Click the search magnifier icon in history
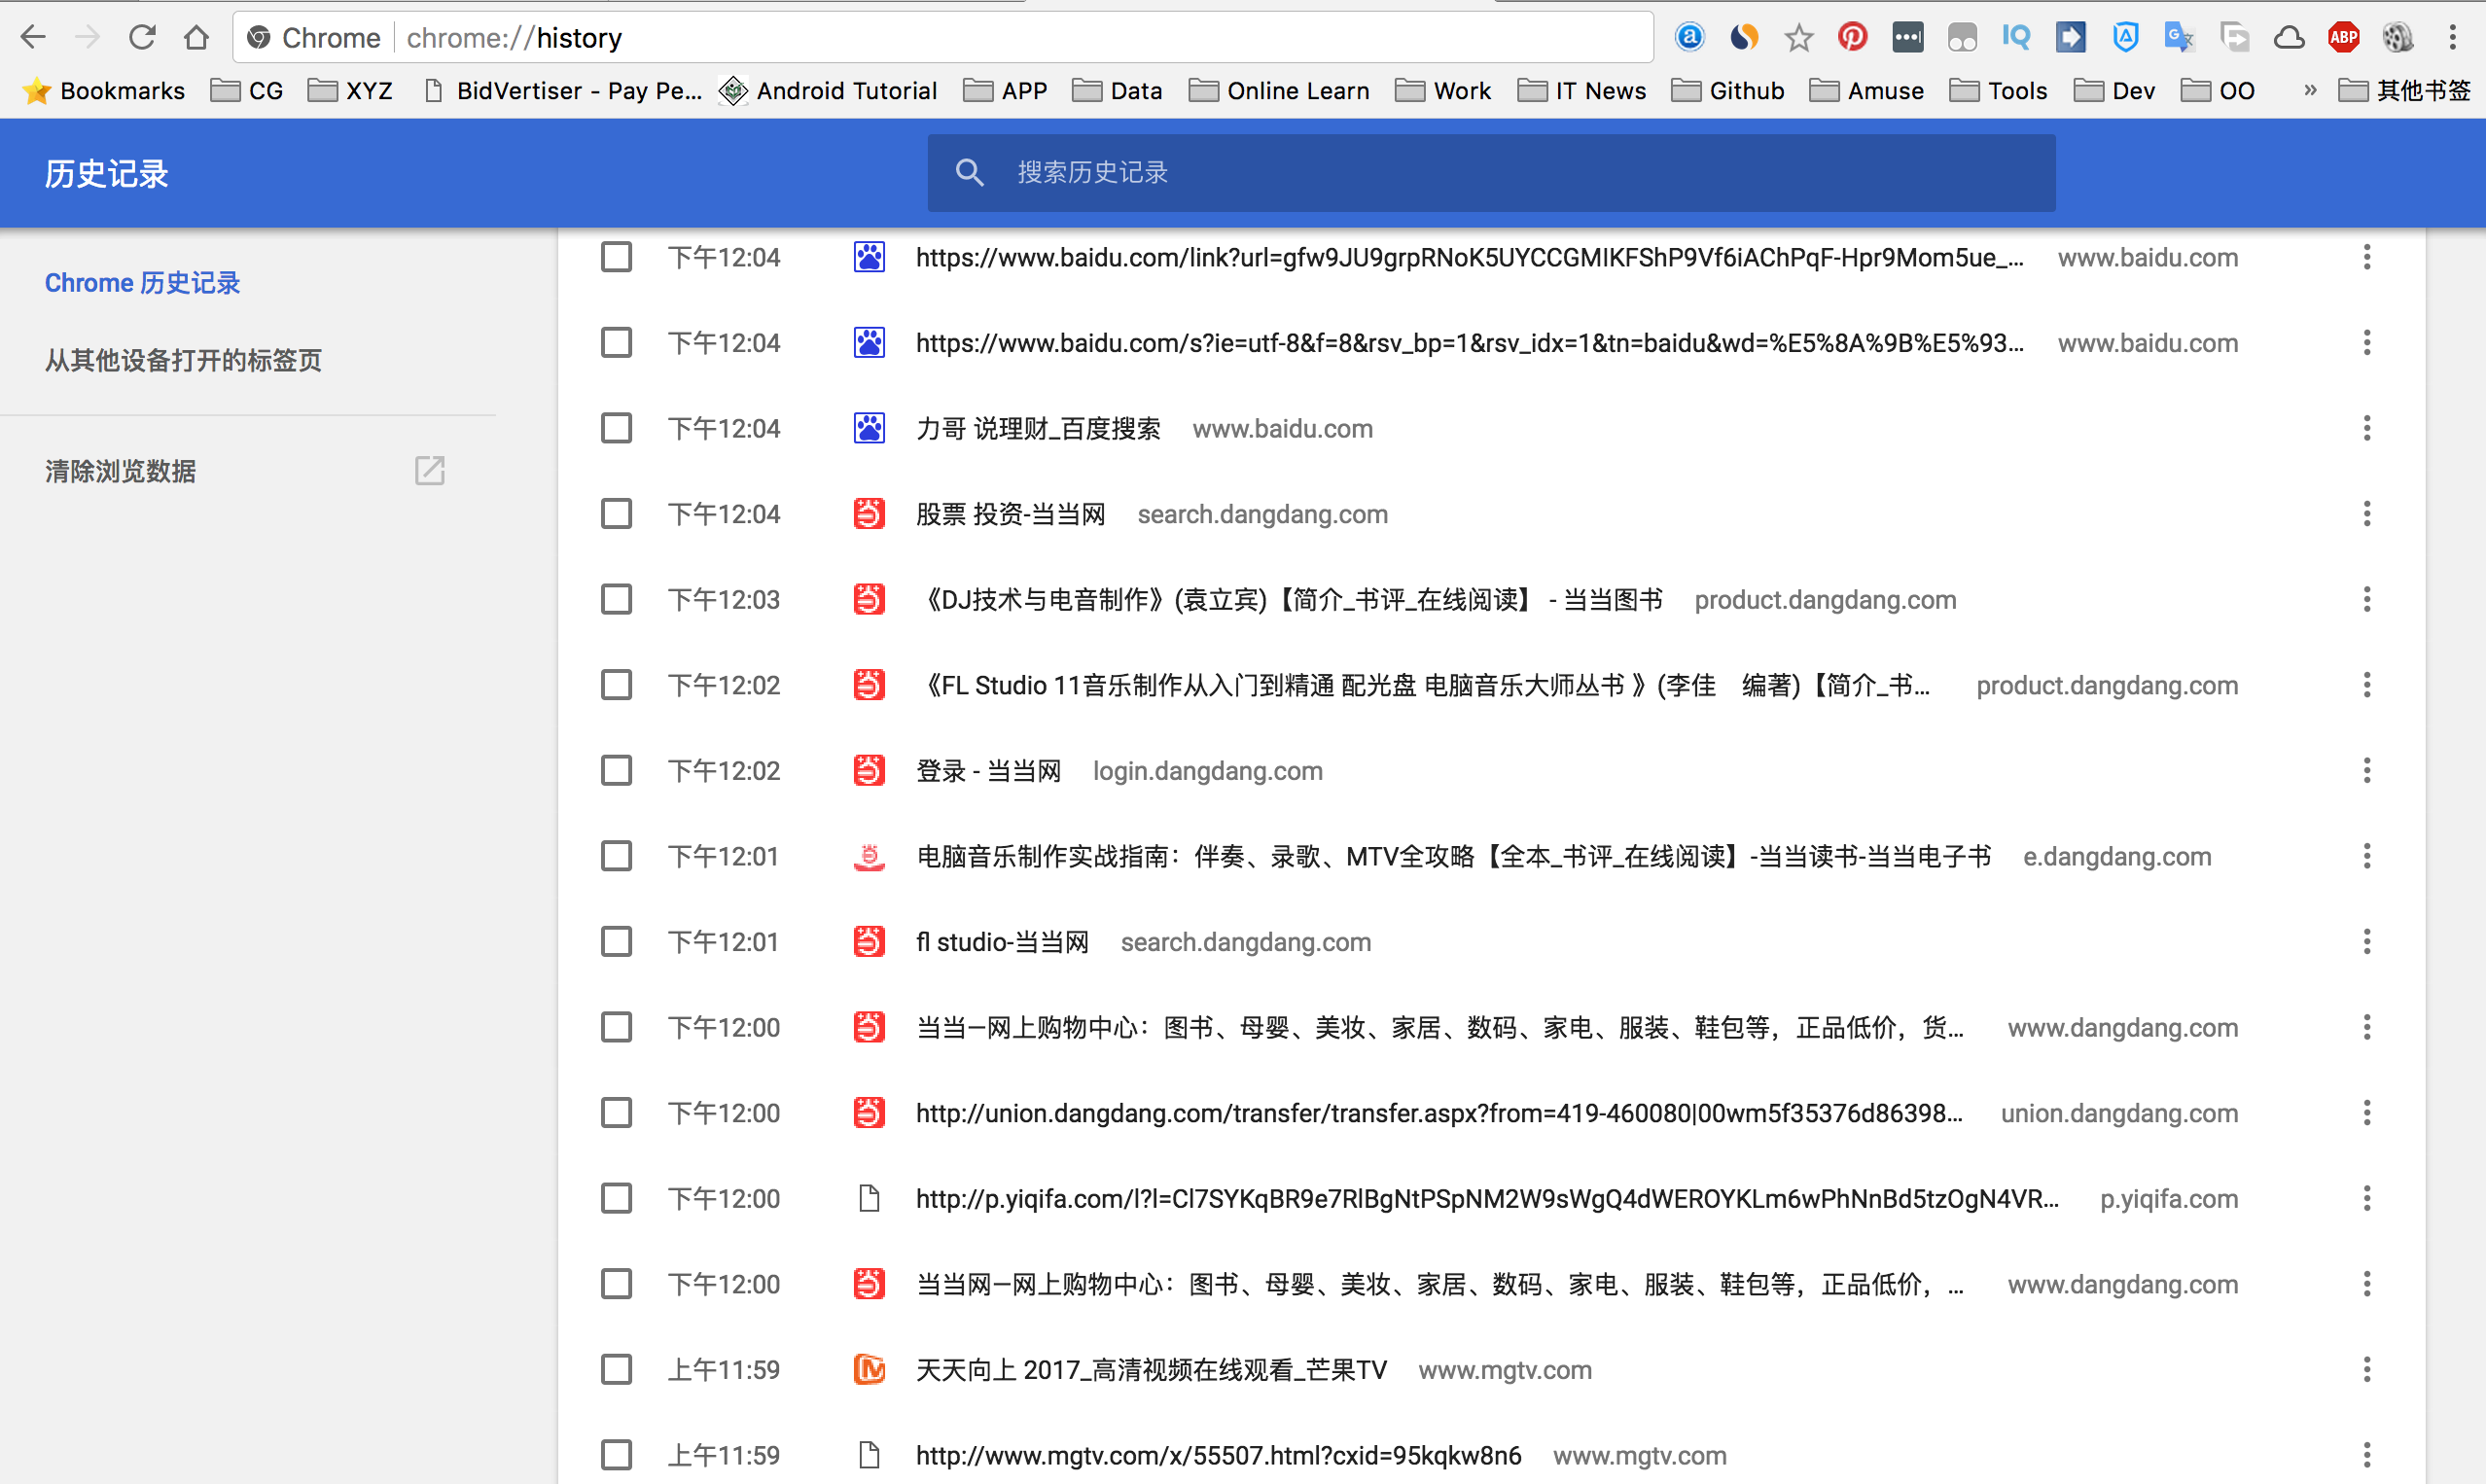The image size is (2486, 1484). point(968,172)
